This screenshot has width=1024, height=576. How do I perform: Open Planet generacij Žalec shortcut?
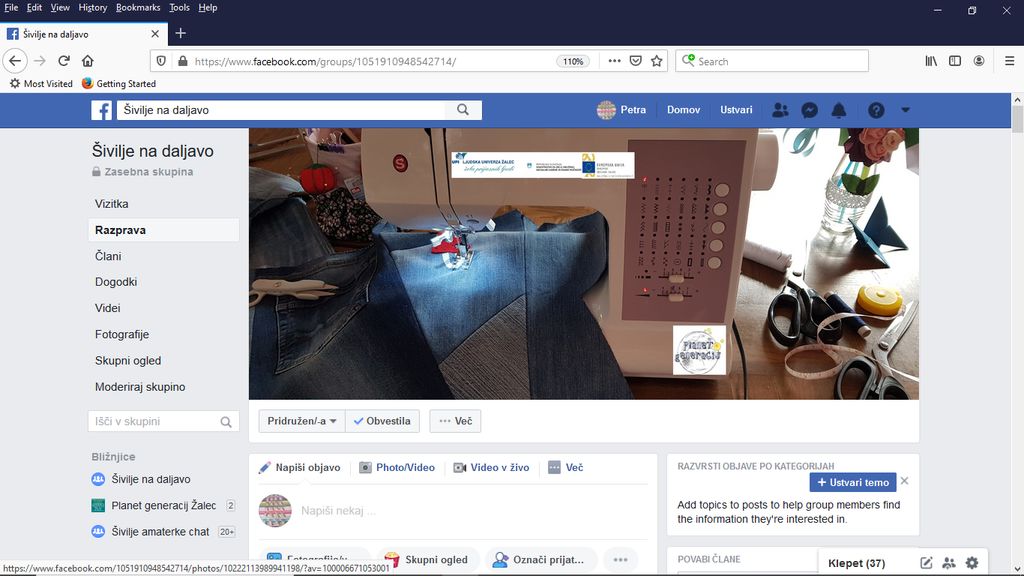coord(163,506)
